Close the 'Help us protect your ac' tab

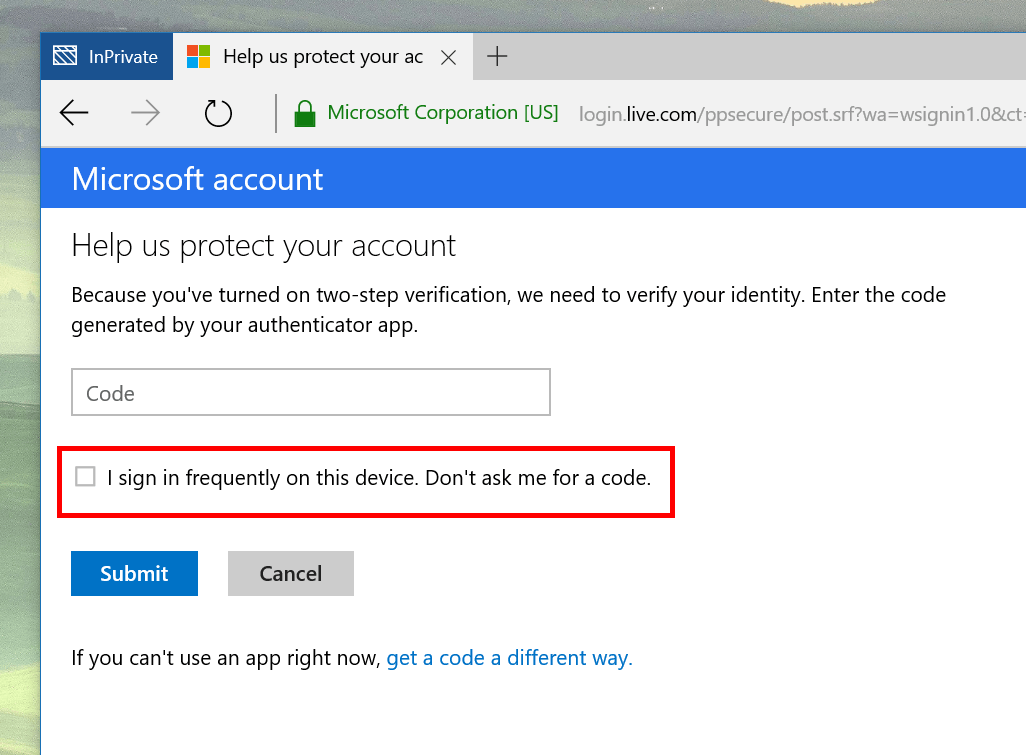pos(448,58)
